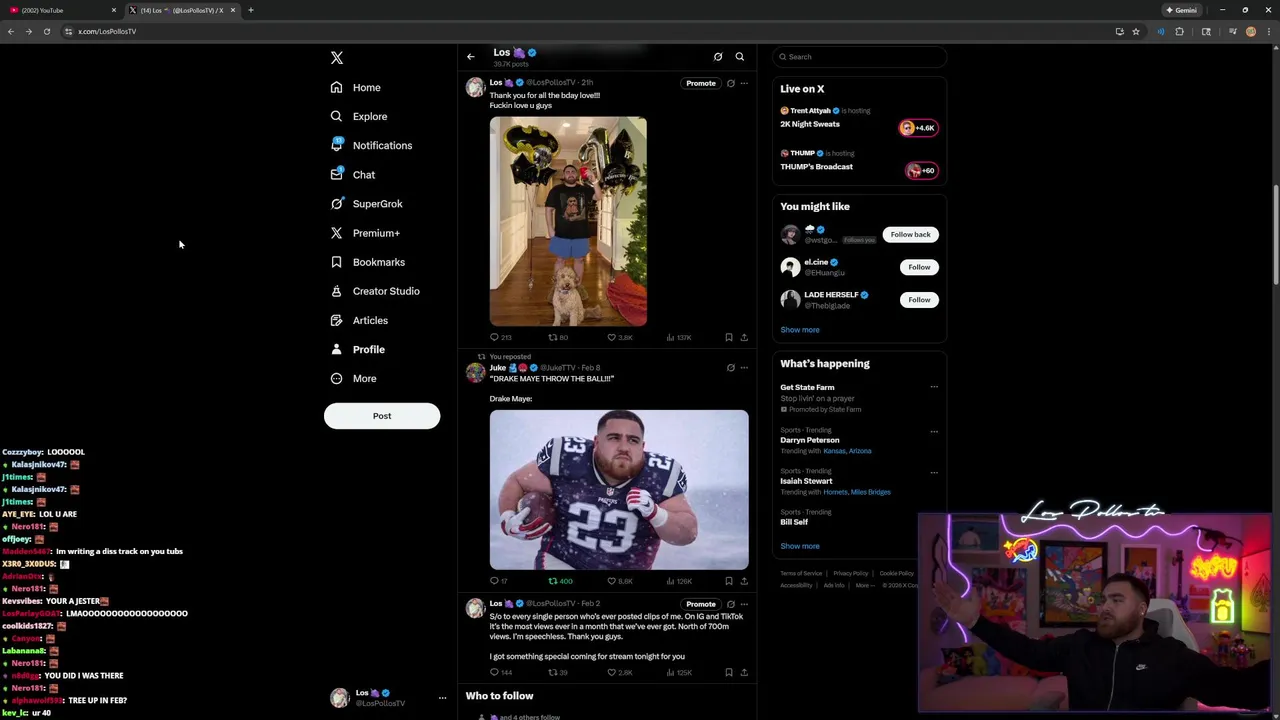1280x720 pixels.
Task: Open Gemini in Chrome
Action: point(1181,10)
